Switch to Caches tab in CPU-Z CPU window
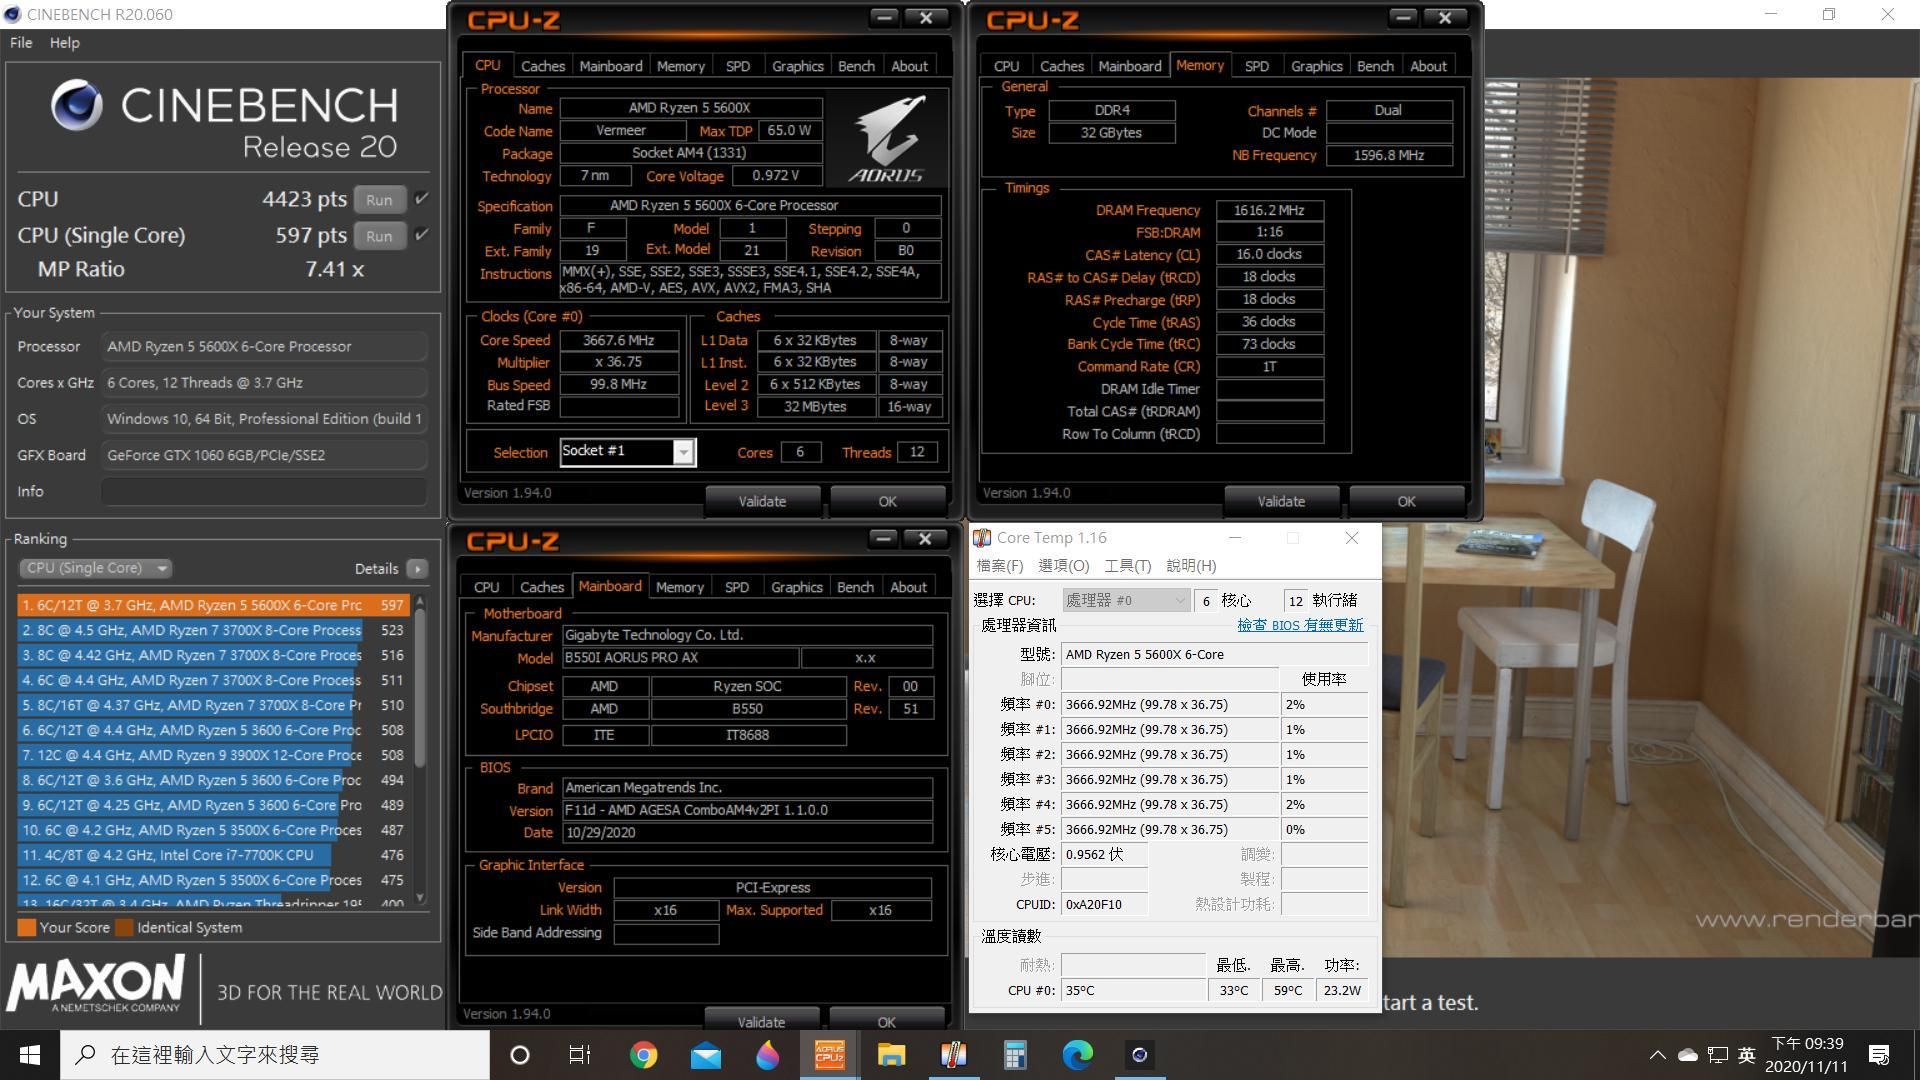The image size is (1920, 1080). pos(543,66)
